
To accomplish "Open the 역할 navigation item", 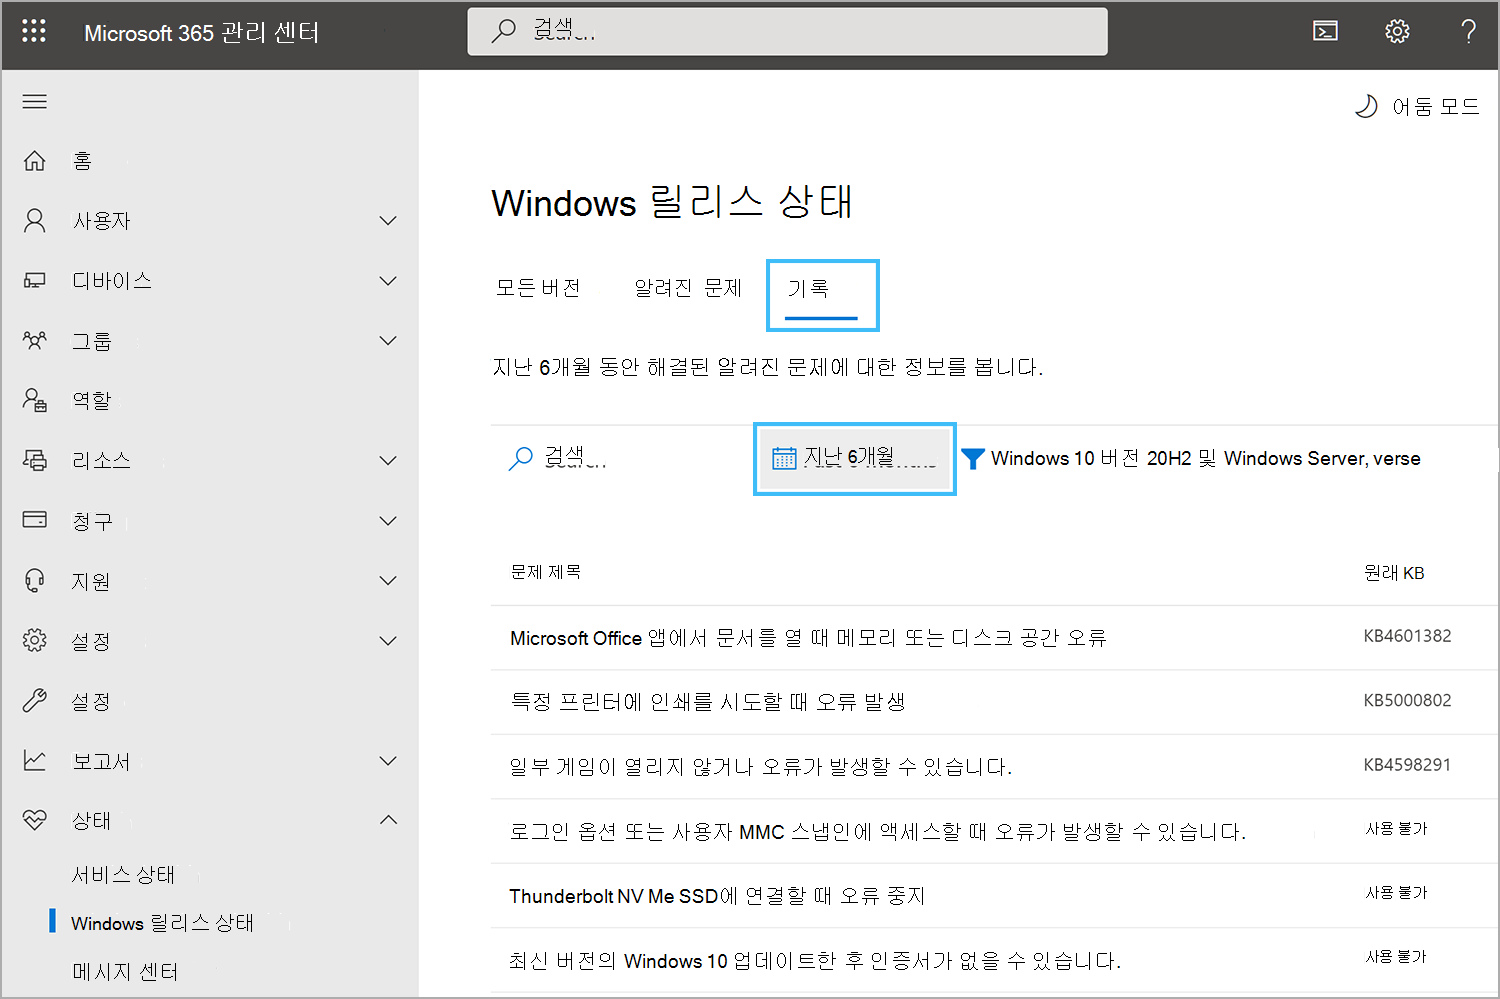I will [91, 401].
